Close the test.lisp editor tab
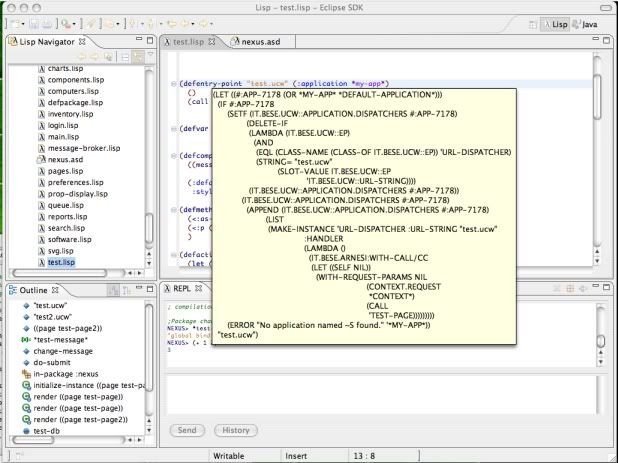Viewport: 618px width, 463px height. pyautogui.click(x=212, y=41)
